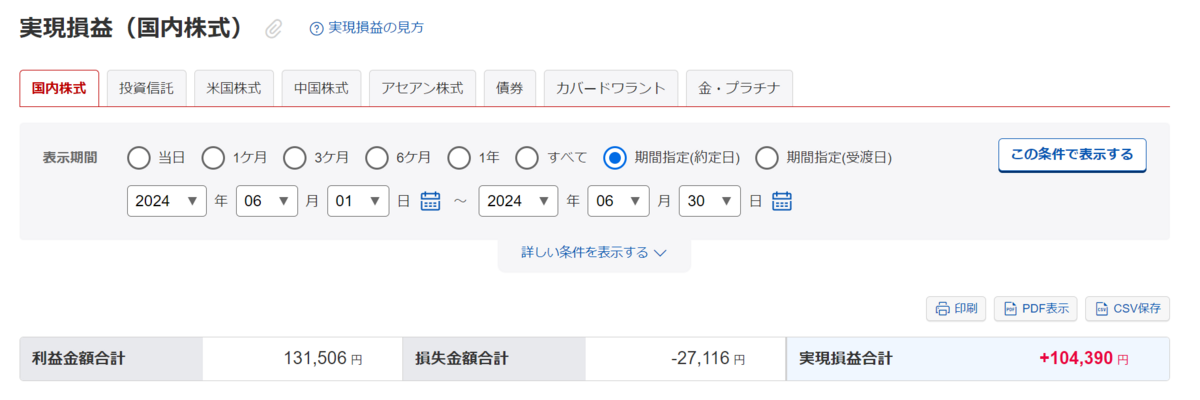Viewport: 1200px width, 400px height.
Task: Click the paperclip icon beside the title
Action: (273, 29)
